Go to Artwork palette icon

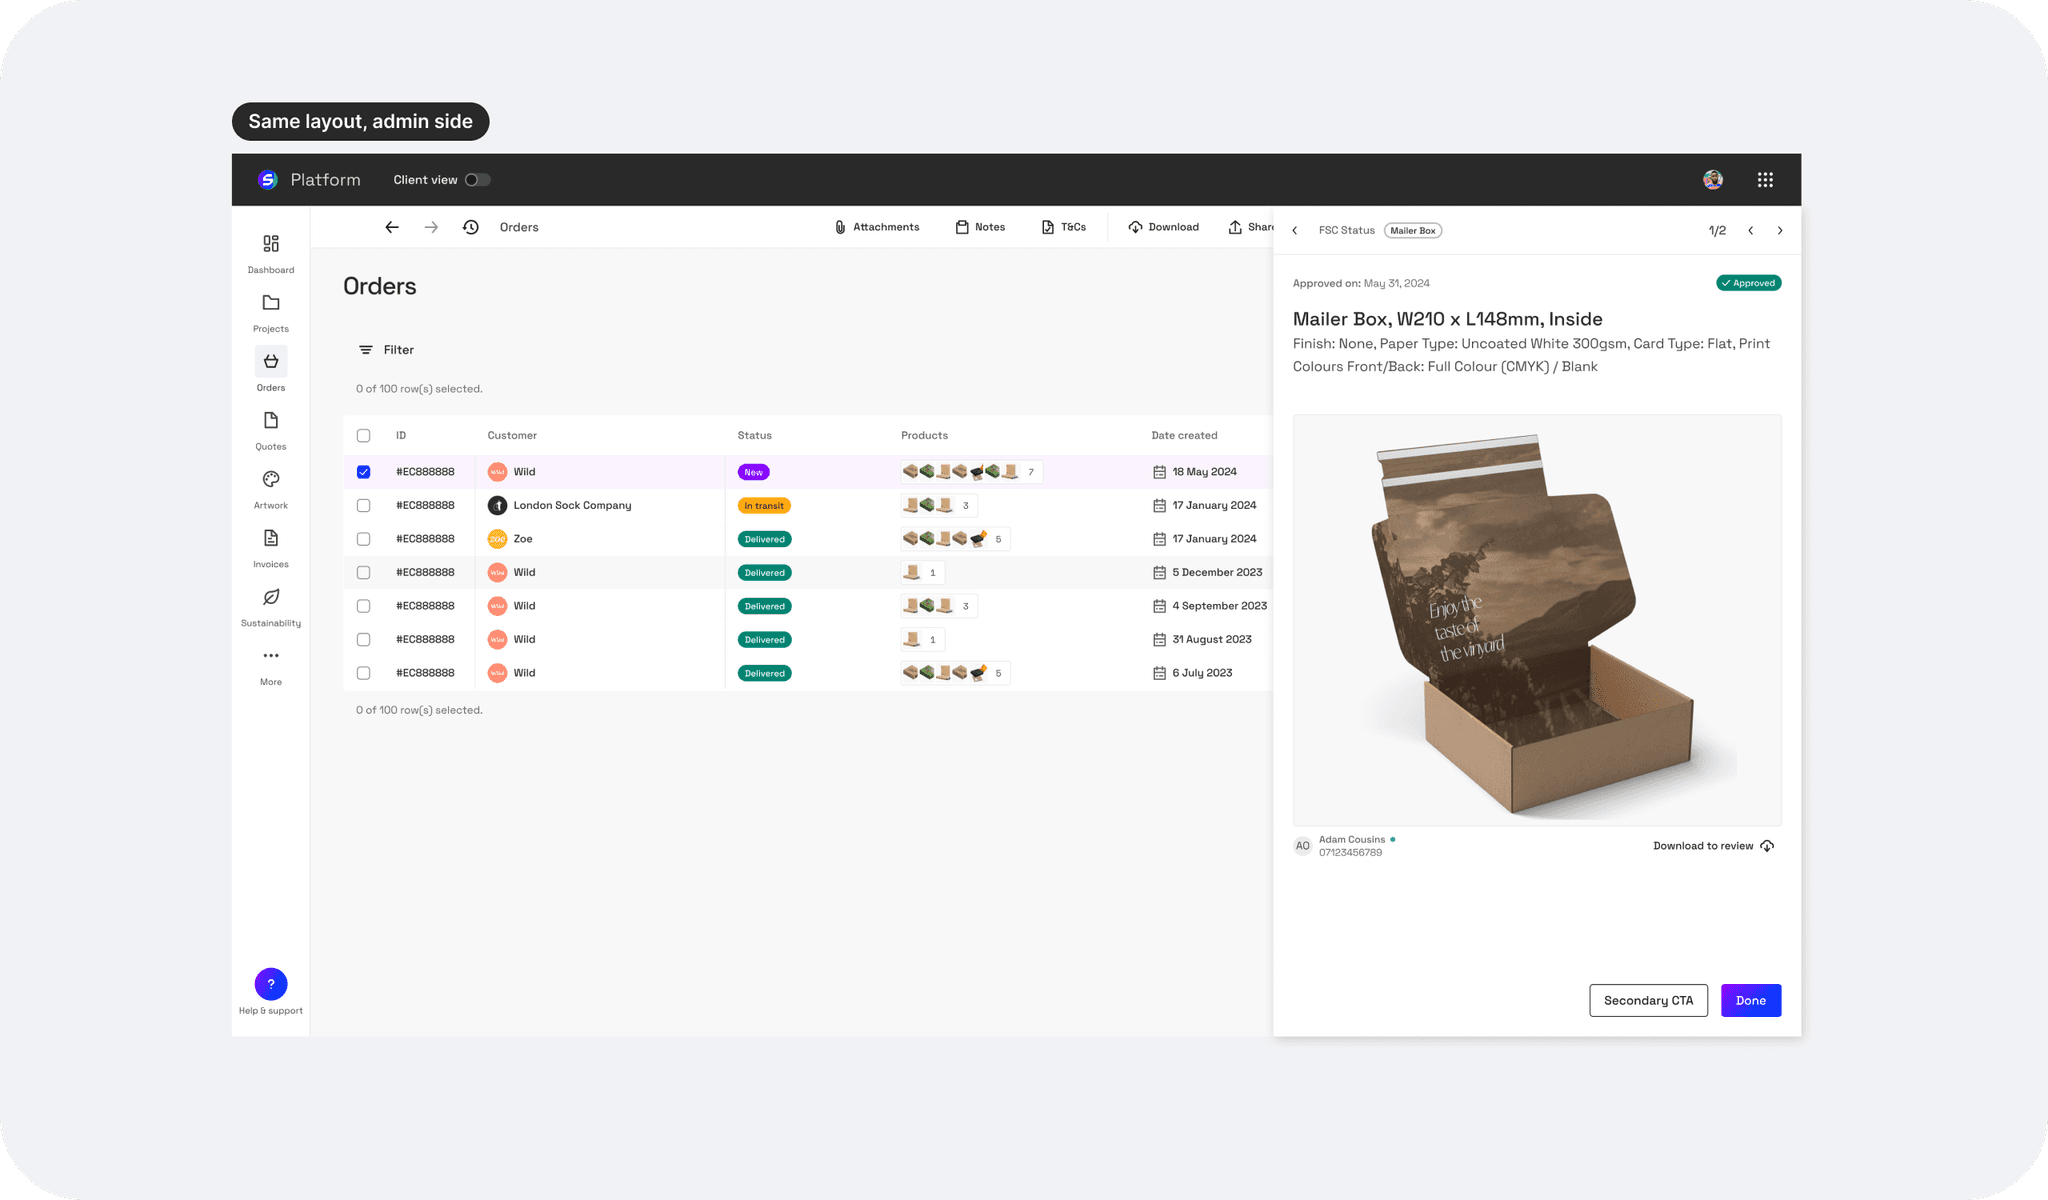(x=271, y=480)
